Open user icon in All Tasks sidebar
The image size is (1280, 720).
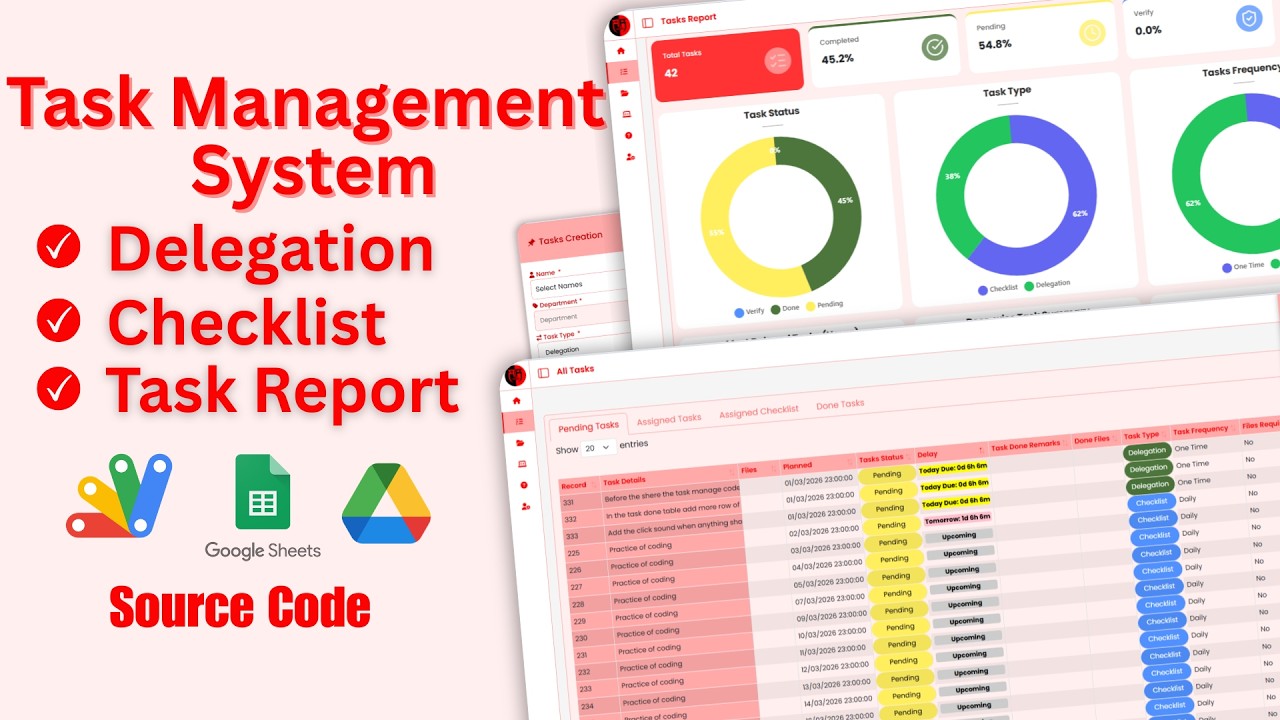[x=526, y=506]
